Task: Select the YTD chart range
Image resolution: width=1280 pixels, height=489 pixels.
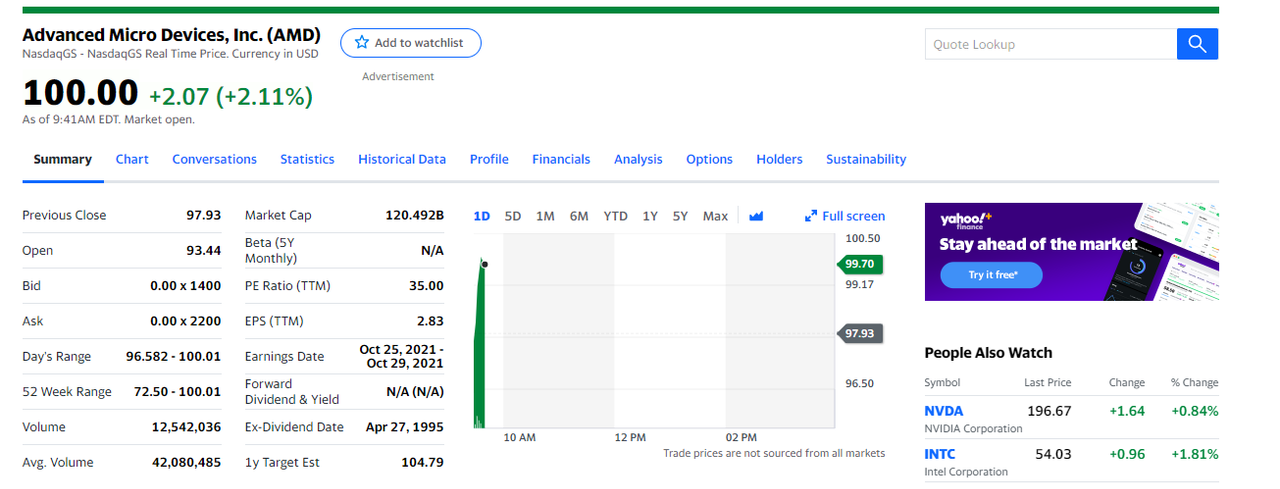Action: pos(616,216)
